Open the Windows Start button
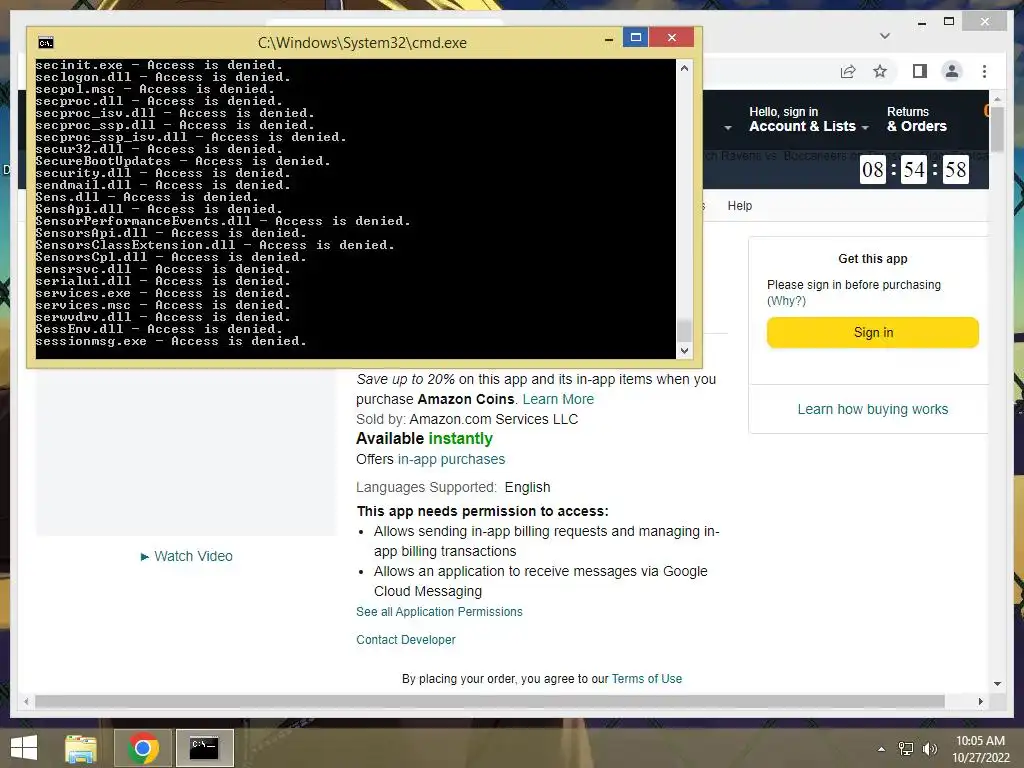The image size is (1024, 768). (24, 748)
